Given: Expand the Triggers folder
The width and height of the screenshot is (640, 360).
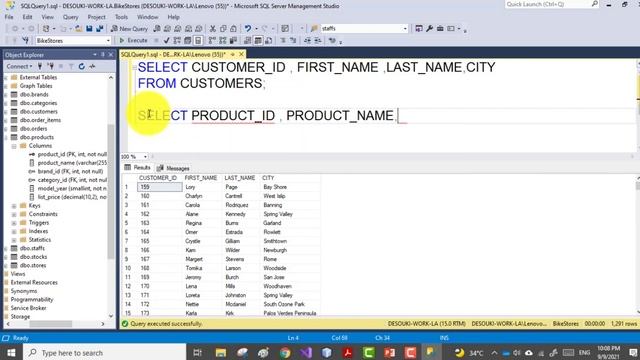Looking at the screenshot, I should [14, 223].
